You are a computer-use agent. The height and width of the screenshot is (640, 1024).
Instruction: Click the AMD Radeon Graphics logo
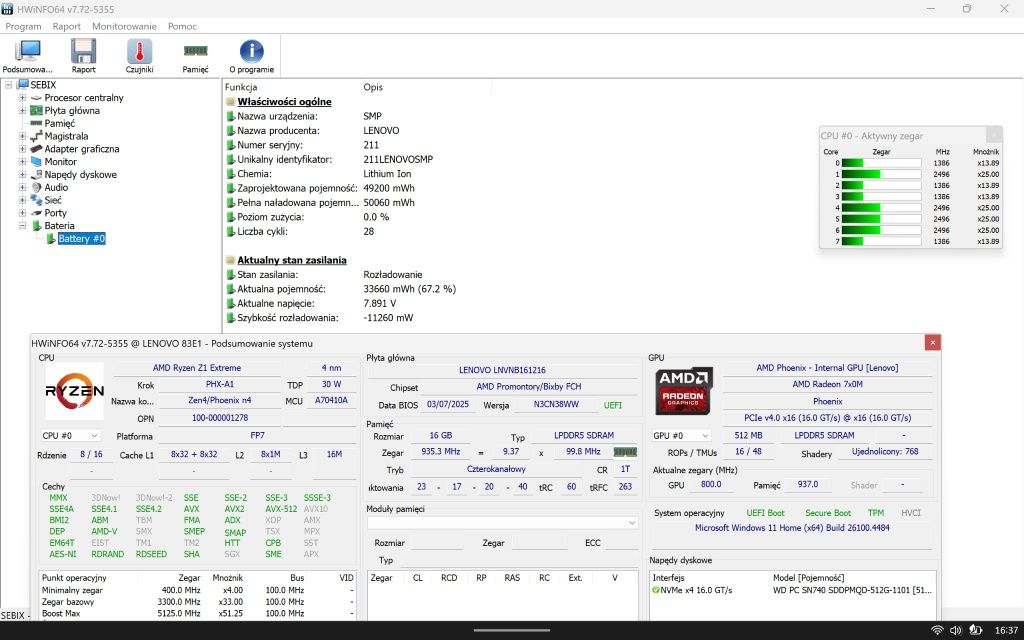click(x=683, y=391)
